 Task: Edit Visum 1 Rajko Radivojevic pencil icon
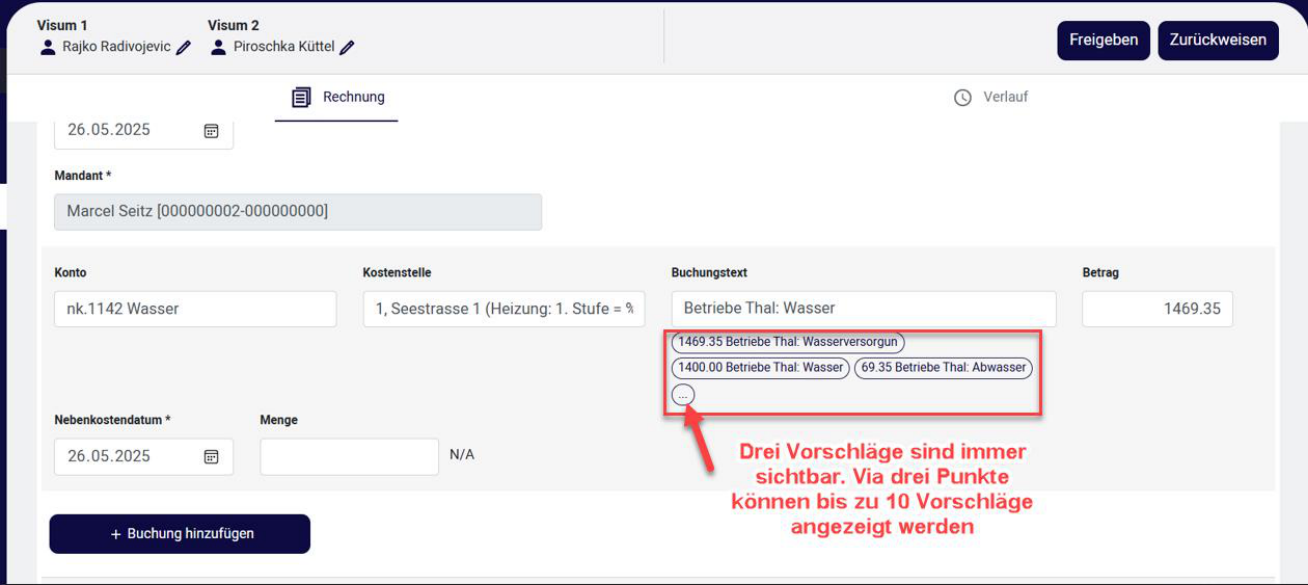point(183,47)
